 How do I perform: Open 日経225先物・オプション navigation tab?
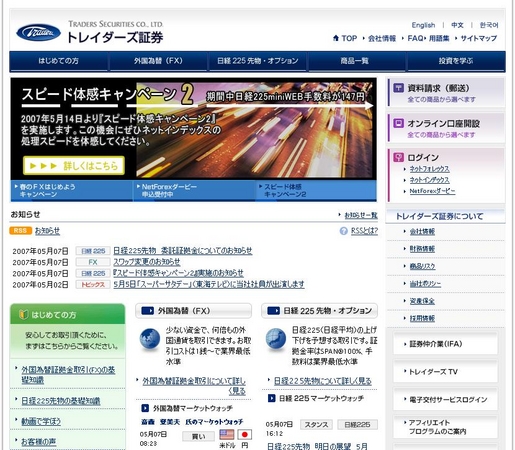(258, 61)
